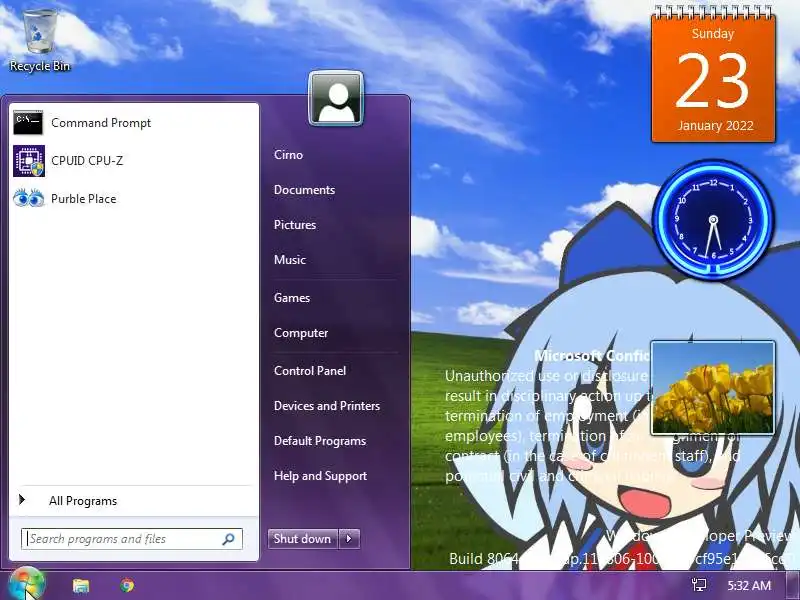Screen dimensions: 800x600
Task: Click the Purble Place eyes icon
Action: [29, 198]
